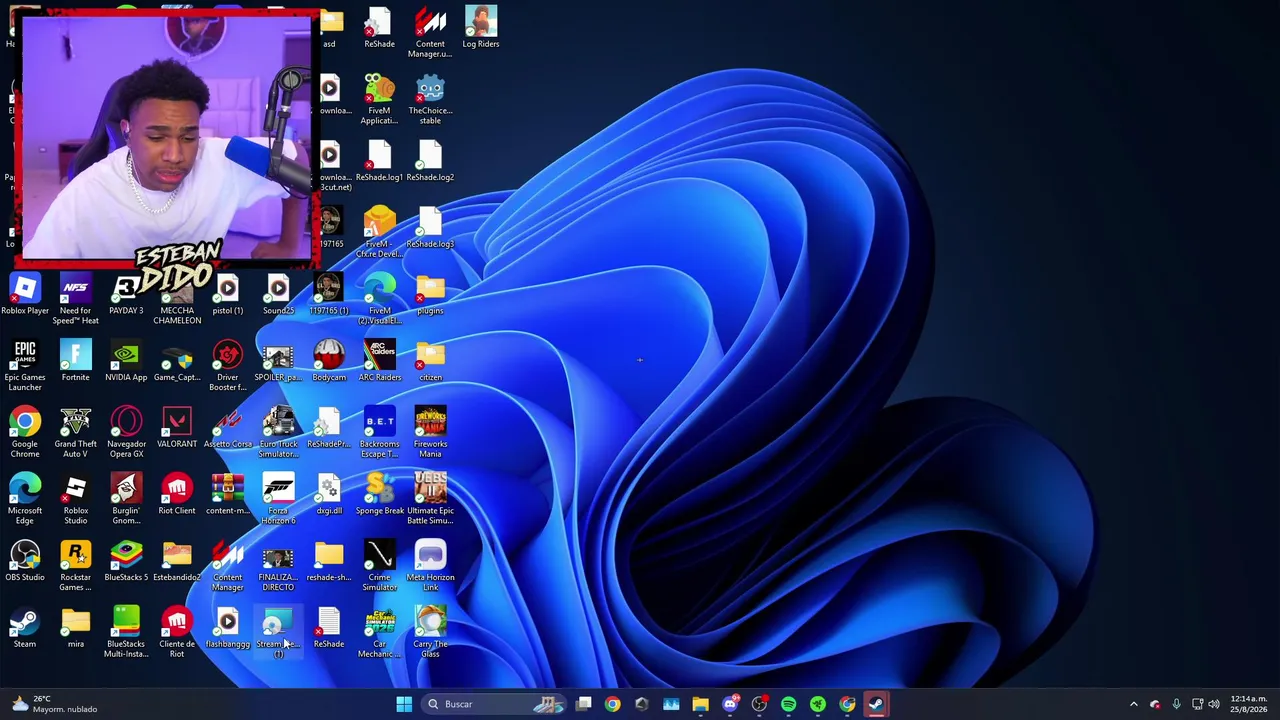This screenshot has height=720, width=1280.
Task: Select the PAYDAY 3 desktop icon
Action: click(126, 296)
